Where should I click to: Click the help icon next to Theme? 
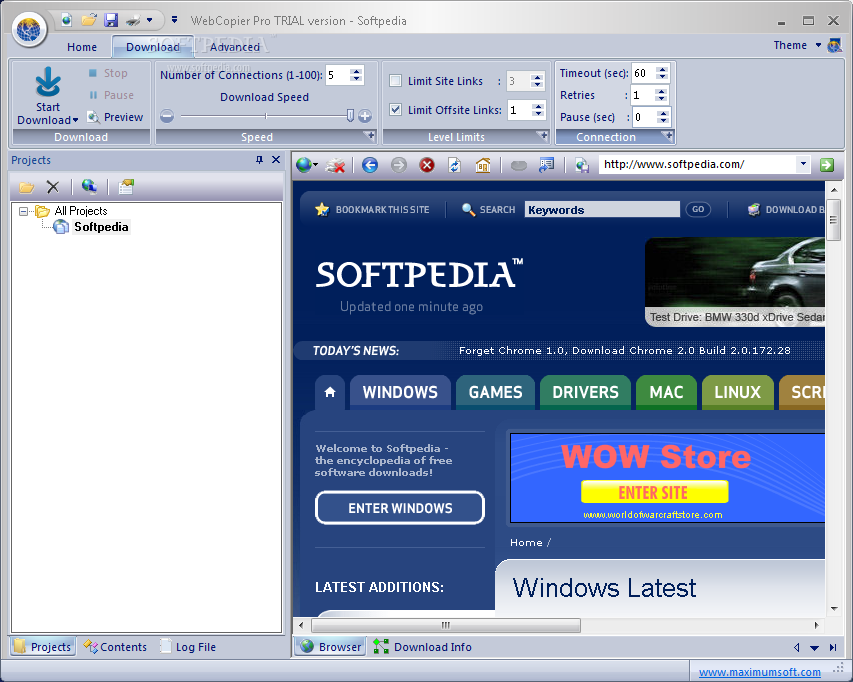(x=835, y=46)
